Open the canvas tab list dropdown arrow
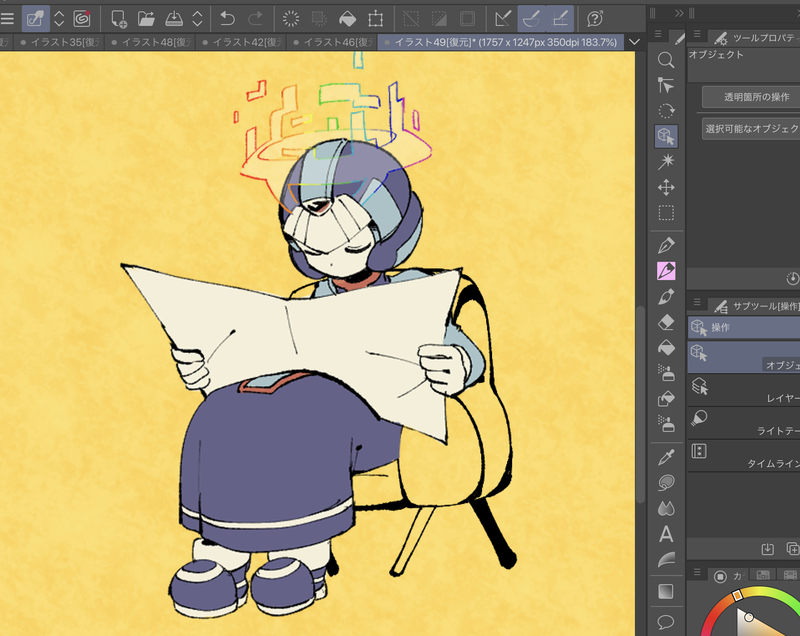The width and height of the screenshot is (800, 636). pyautogui.click(x=634, y=42)
